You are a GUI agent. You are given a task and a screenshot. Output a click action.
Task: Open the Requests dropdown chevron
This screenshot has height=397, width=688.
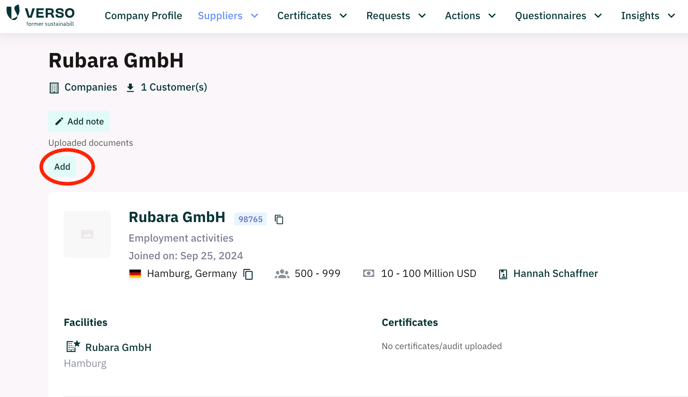coord(422,16)
